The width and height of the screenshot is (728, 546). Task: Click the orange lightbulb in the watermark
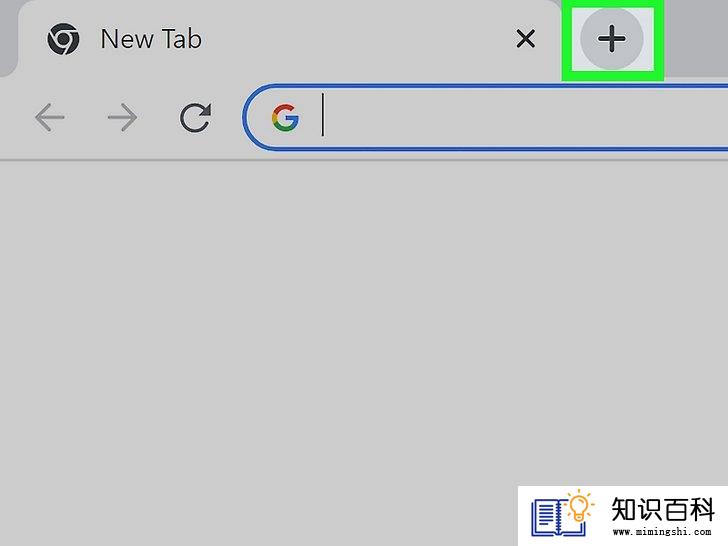[579, 507]
